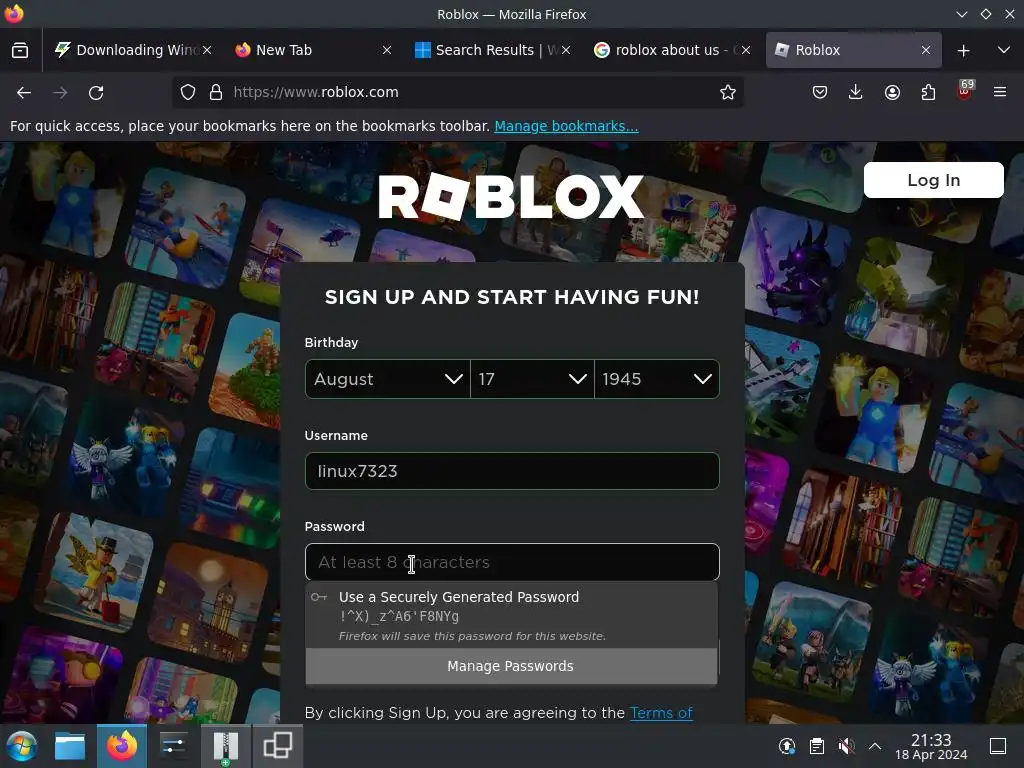Open the Firefox hamburger menu
The width and height of the screenshot is (1024, 768).
1000,93
